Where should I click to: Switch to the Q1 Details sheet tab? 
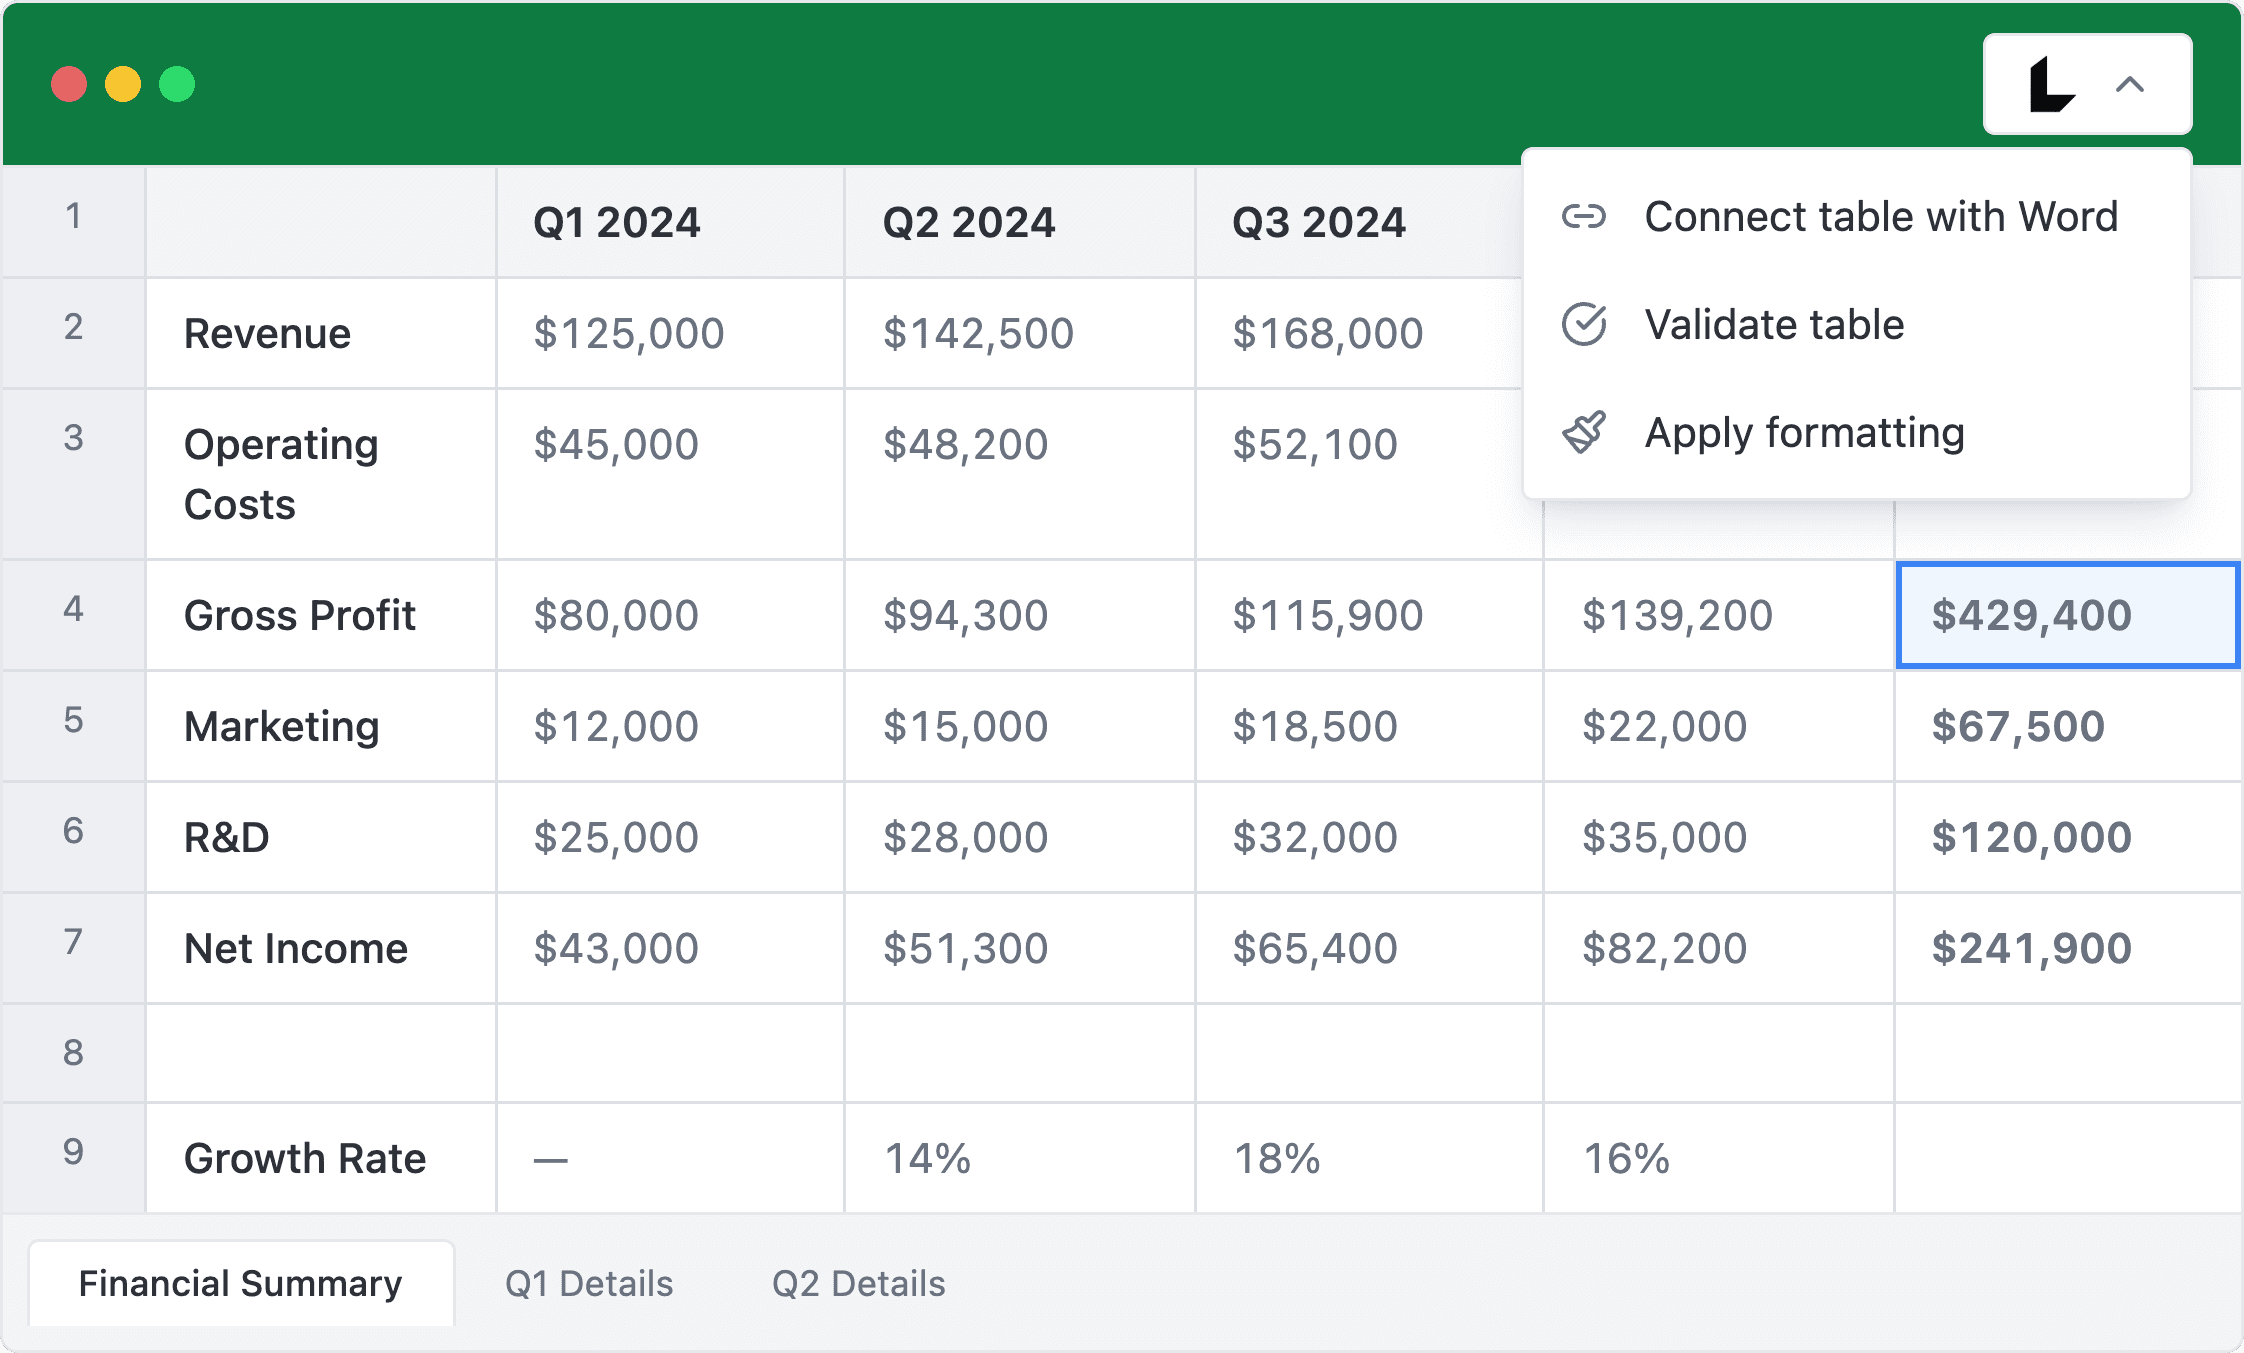[589, 1283]
